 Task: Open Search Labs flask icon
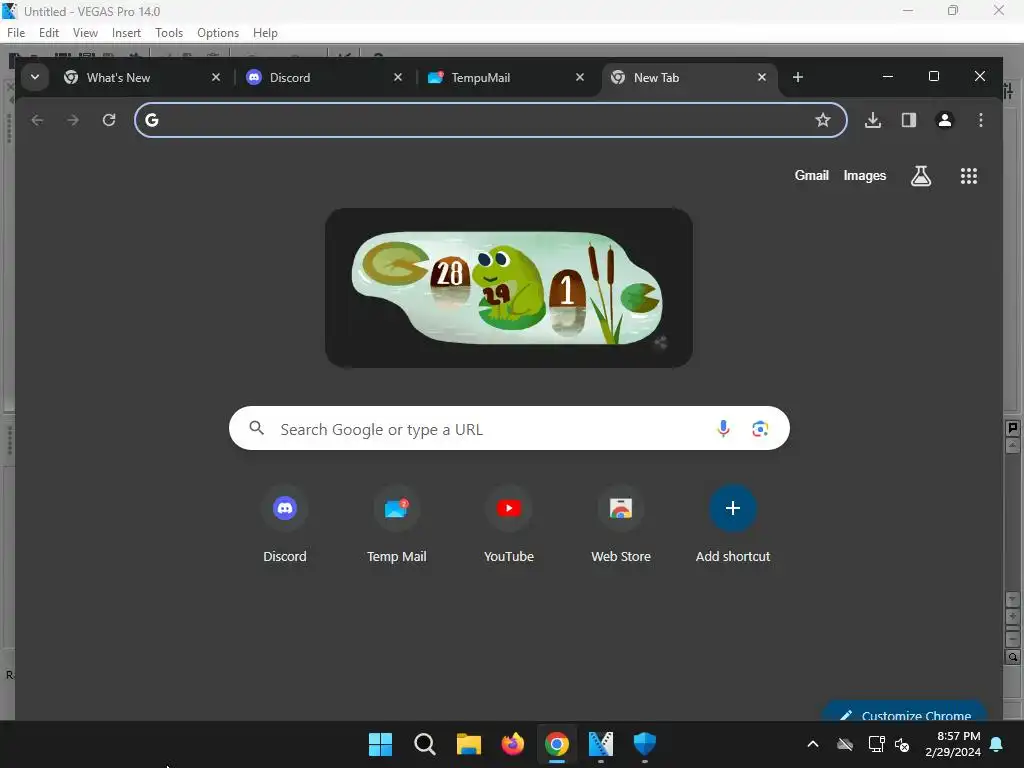921,176
